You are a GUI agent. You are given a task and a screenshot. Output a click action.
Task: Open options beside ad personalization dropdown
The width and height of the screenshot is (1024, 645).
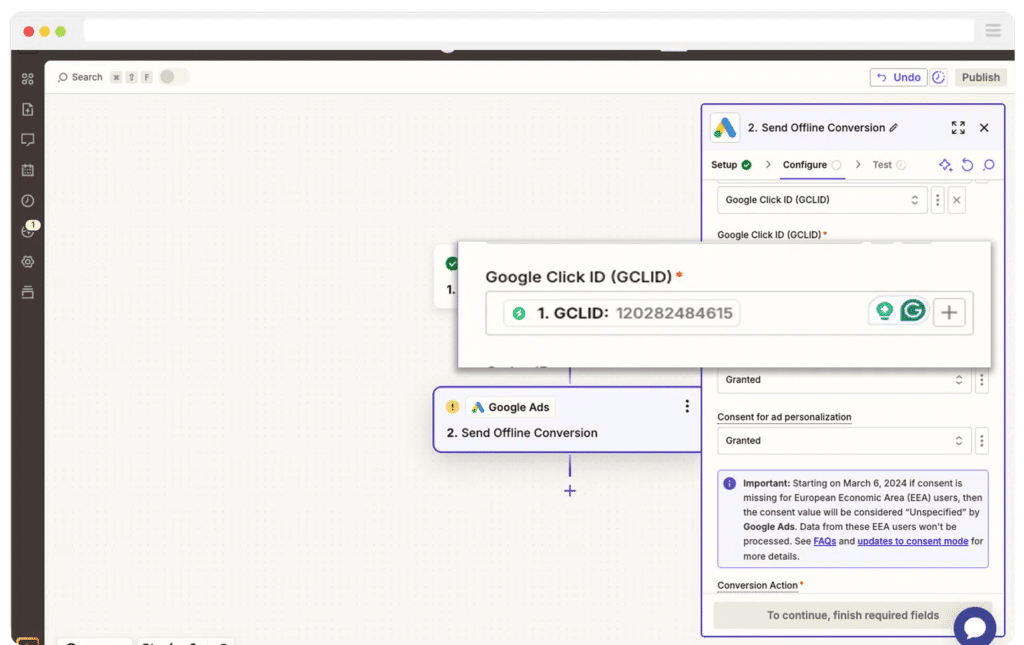pyautogui.click(x=981, y=441)
